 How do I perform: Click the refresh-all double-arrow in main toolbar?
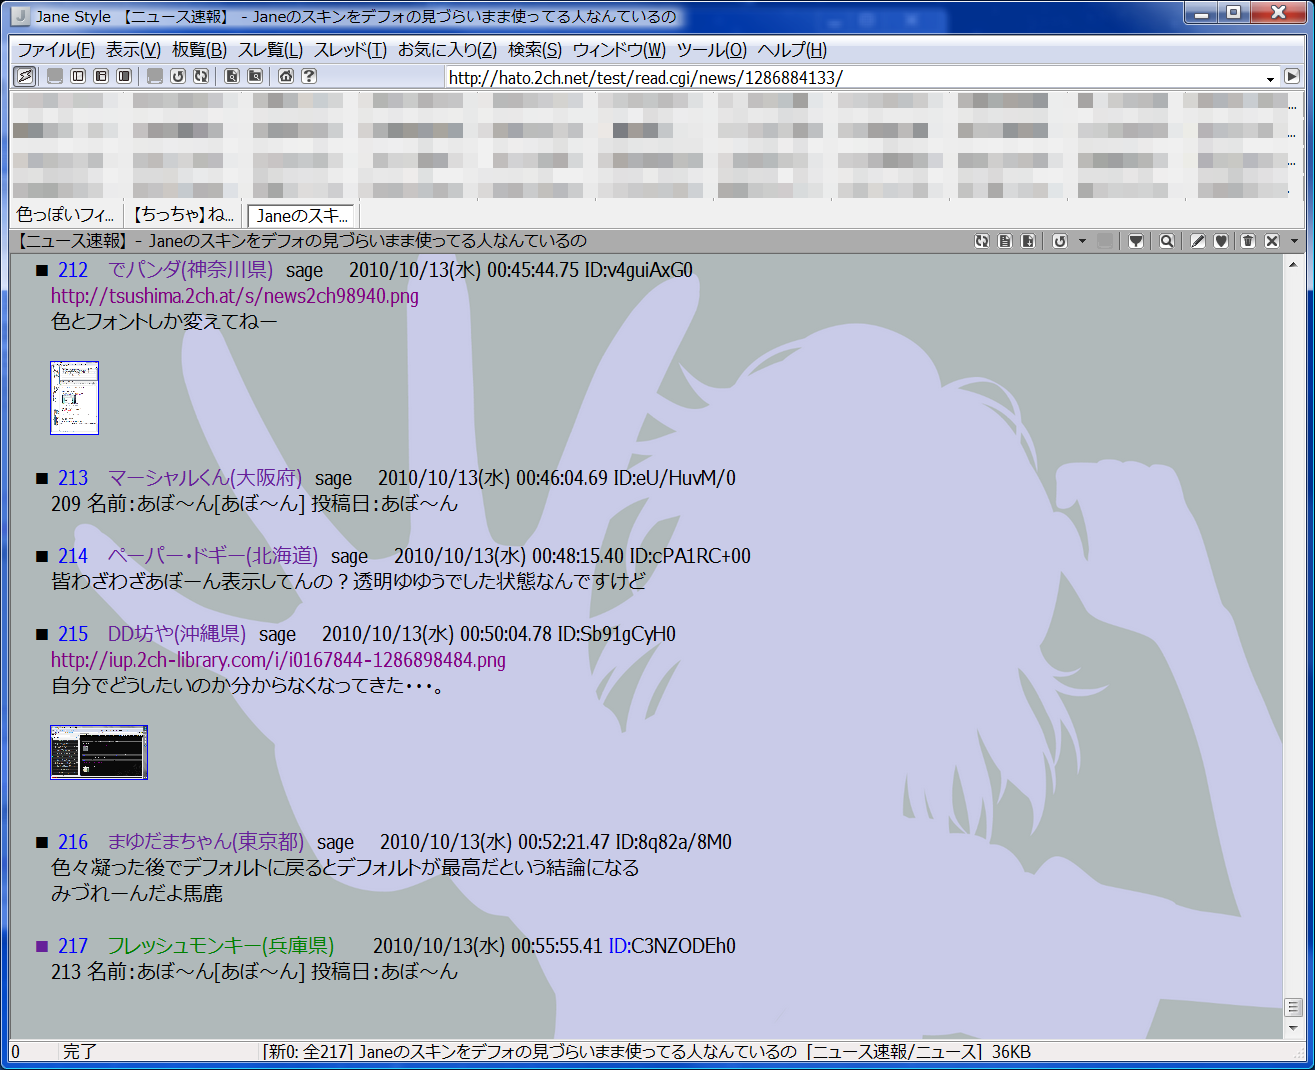click(201, 76)
